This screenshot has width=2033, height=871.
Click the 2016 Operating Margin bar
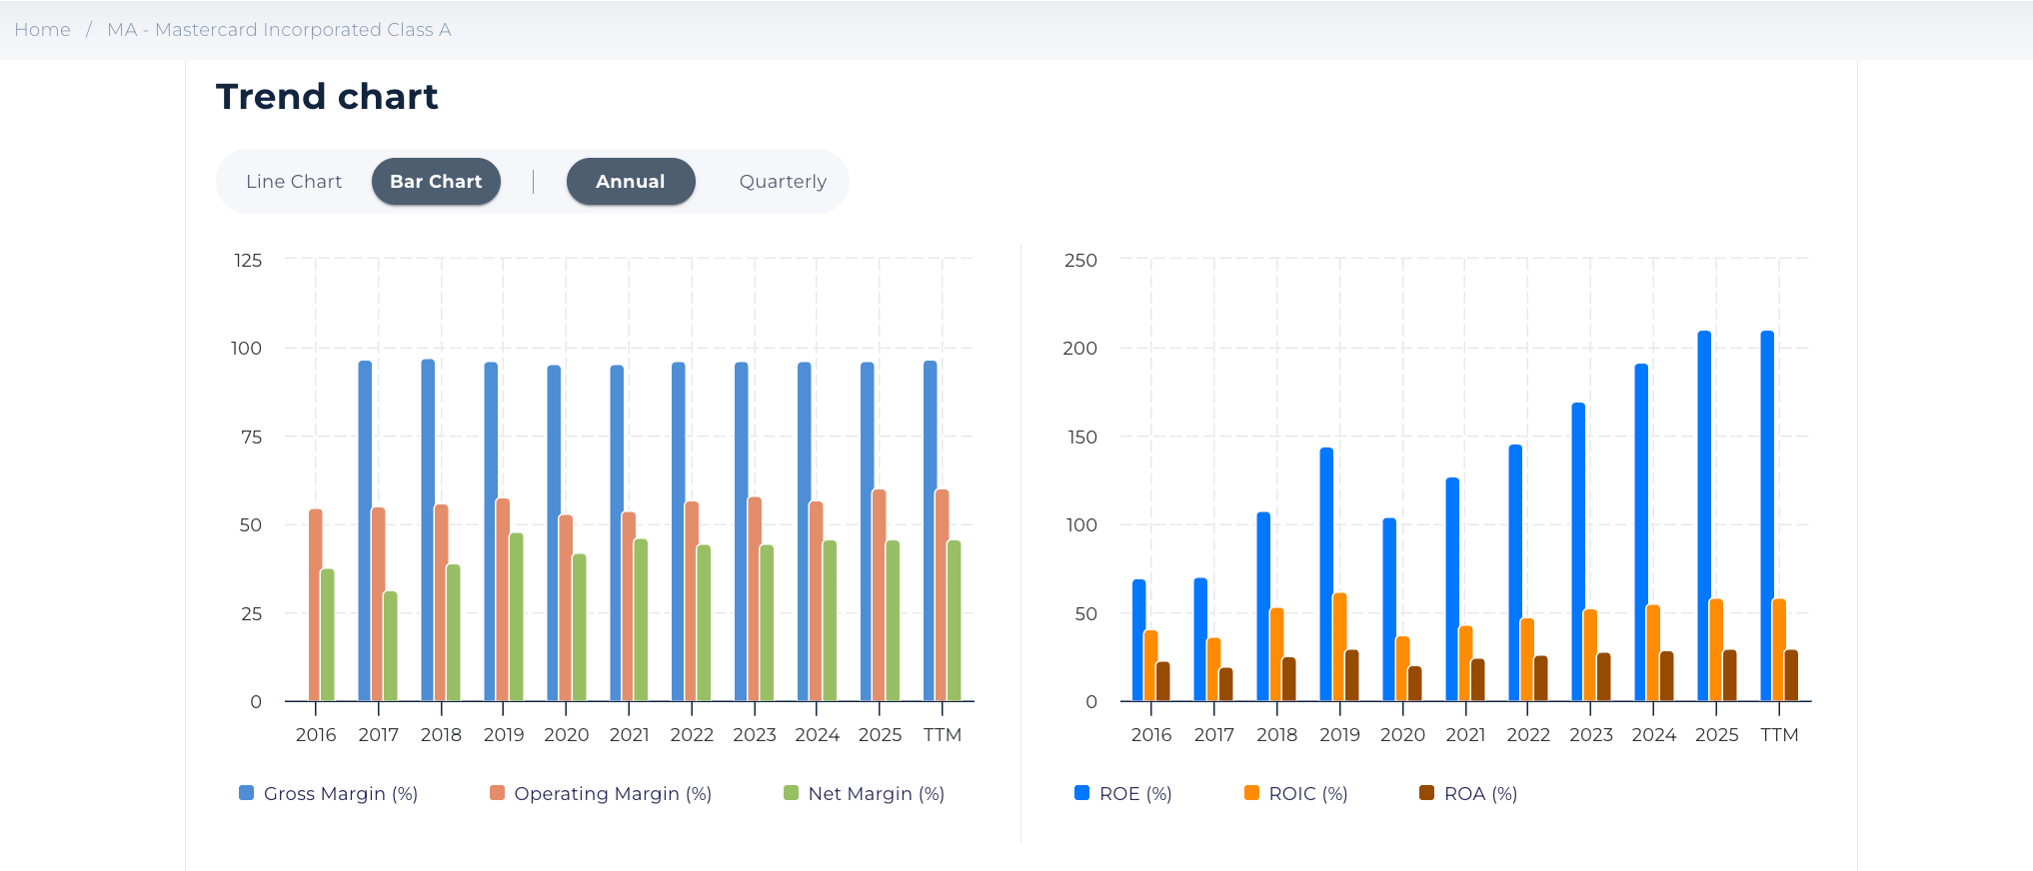click(x=316, y=604)
